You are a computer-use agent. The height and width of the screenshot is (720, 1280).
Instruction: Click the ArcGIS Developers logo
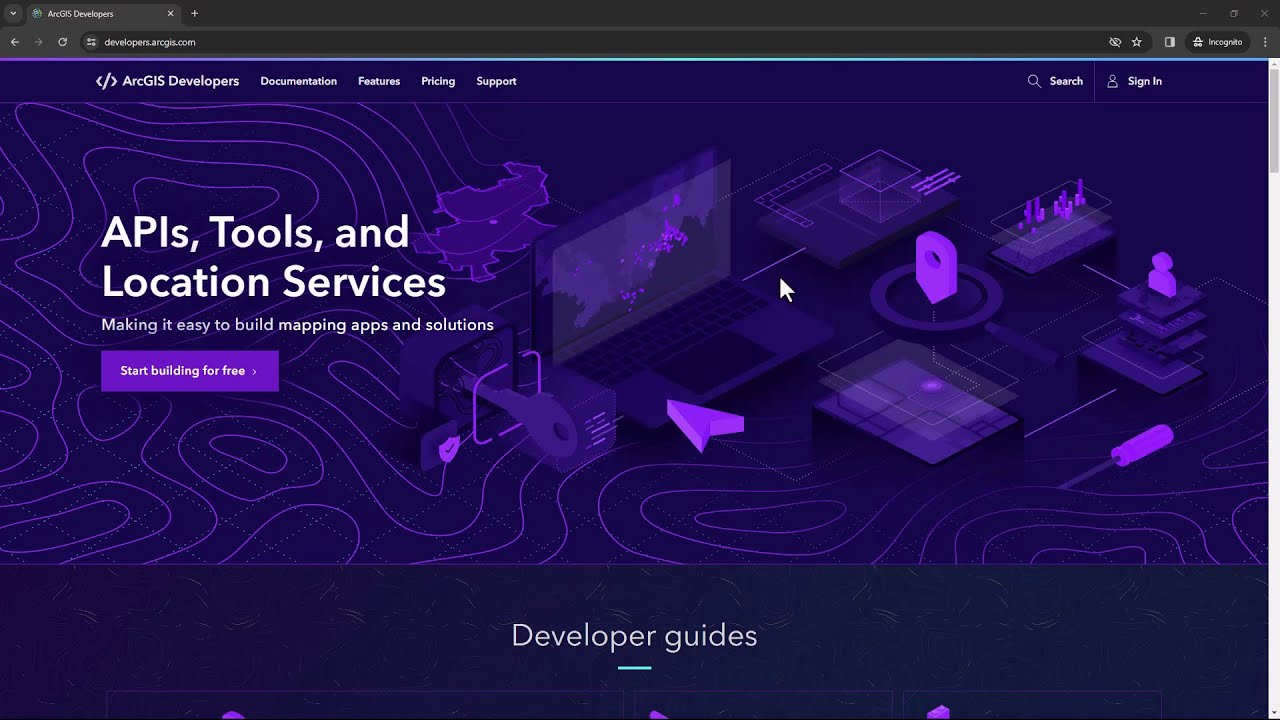coord(167,81)
